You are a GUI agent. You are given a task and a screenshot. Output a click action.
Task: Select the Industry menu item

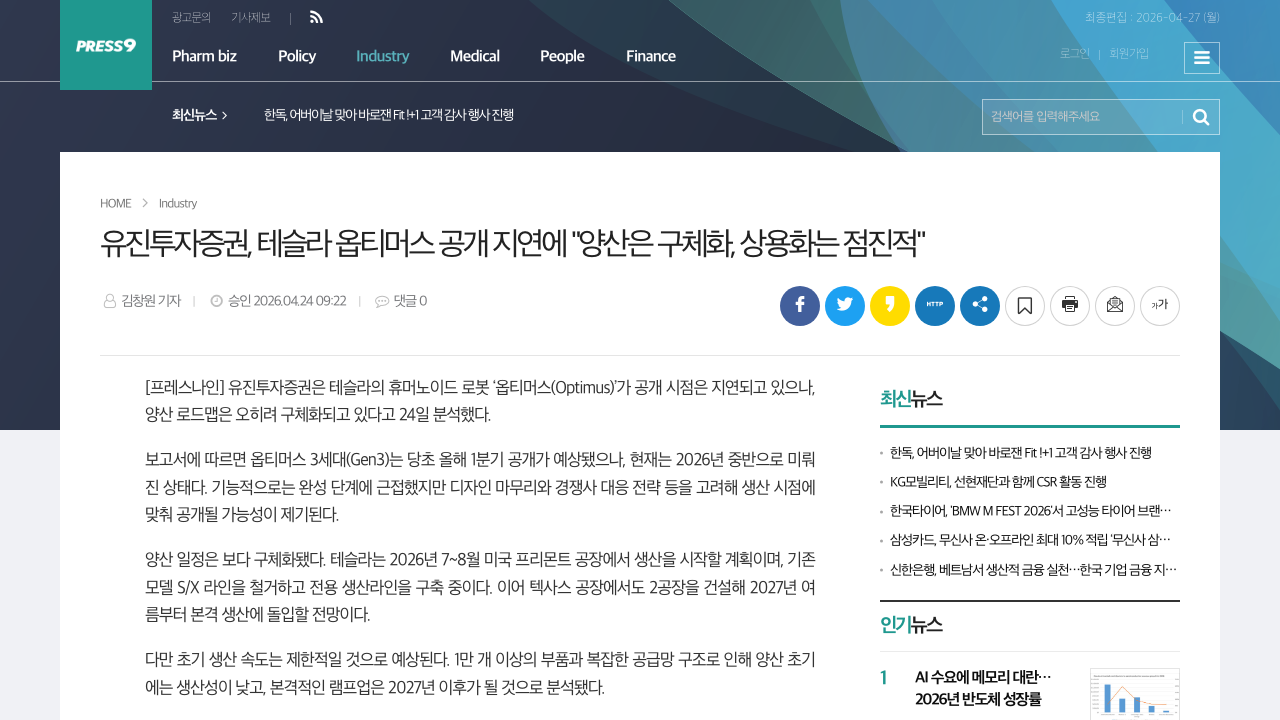coord(383,56)
